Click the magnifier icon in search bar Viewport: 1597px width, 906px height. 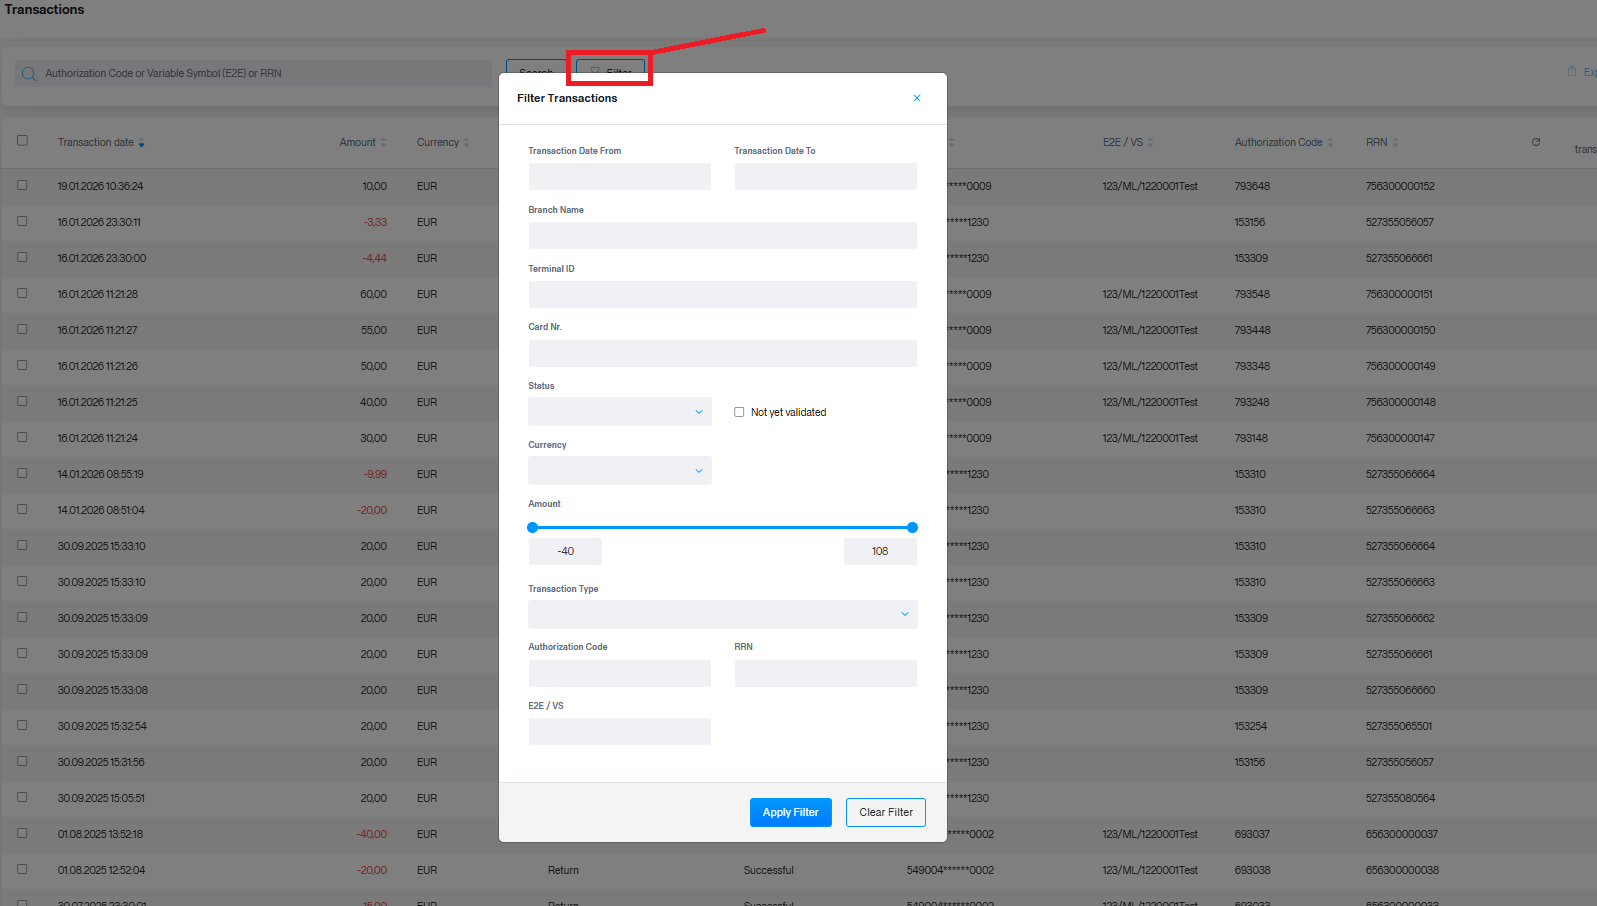(28, 74)
